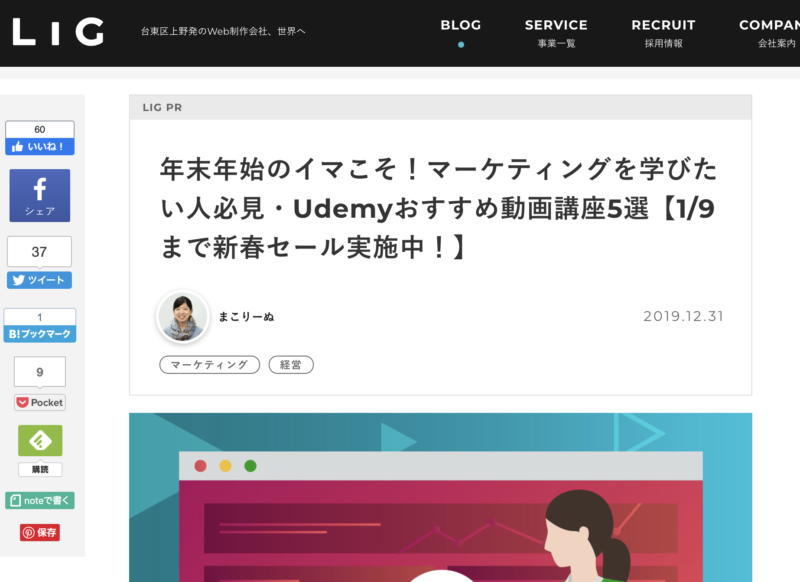Click the LIG PR category label
Screen dimensions: 800x582
162,108
